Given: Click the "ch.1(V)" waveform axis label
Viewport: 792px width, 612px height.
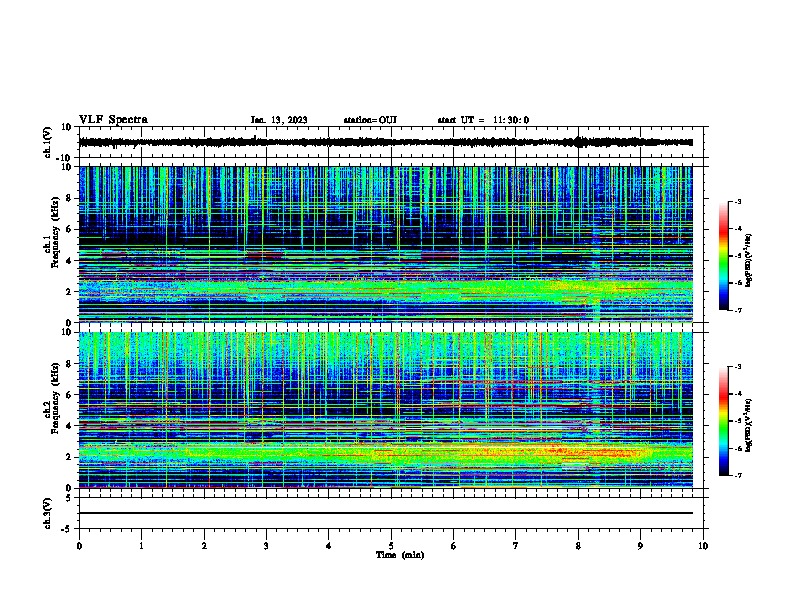Looking at the screenshot, I should (48, 142).
